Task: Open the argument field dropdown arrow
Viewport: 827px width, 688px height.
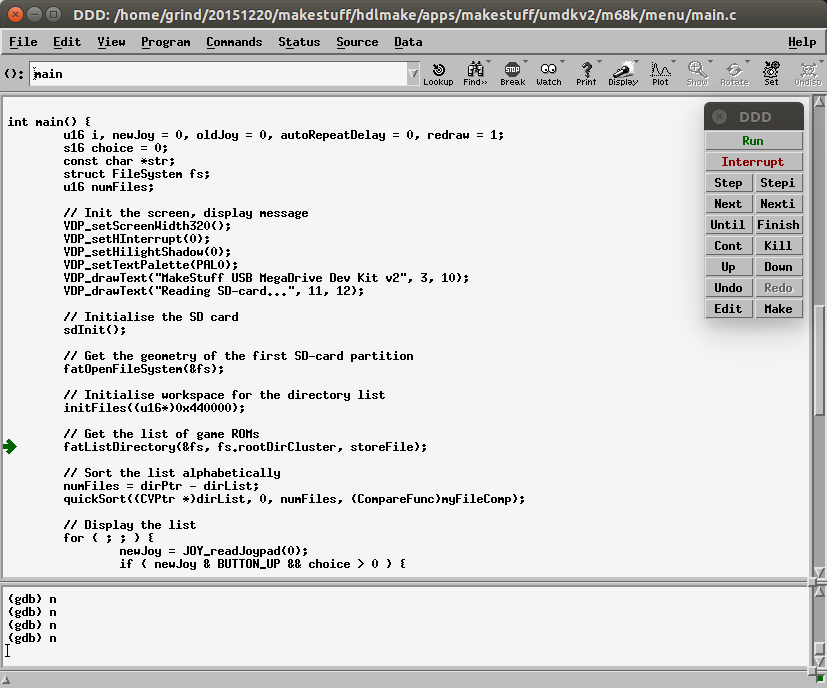Action: pyautogui.click(x=413, y=74)
